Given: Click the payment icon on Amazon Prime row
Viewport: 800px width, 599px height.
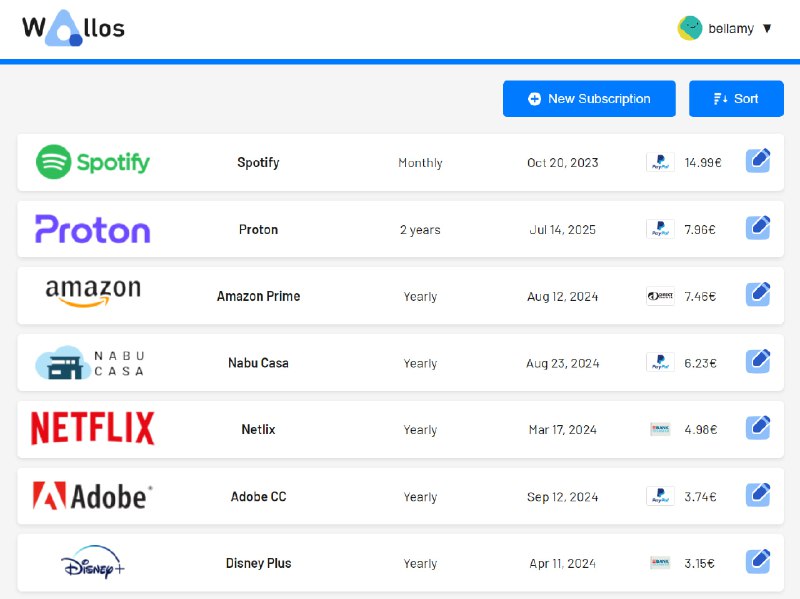Looking at the screenshot, I should coord(660,296).
